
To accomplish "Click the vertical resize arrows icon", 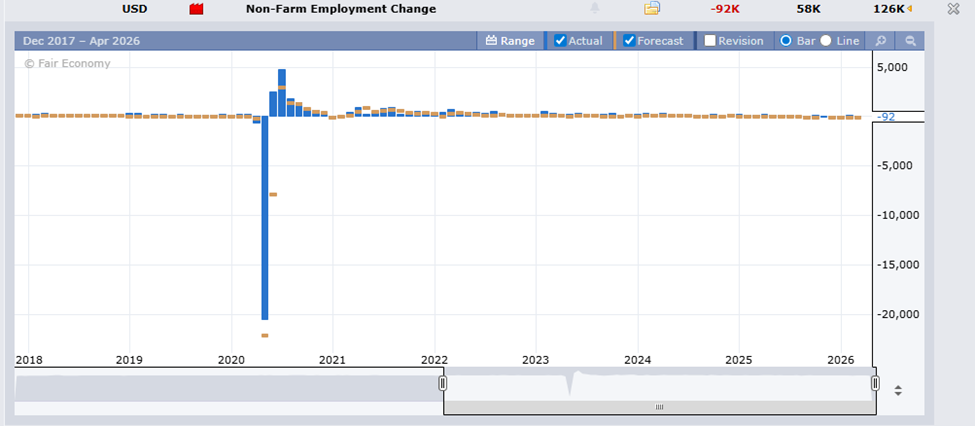I will (x=898, y=391).
